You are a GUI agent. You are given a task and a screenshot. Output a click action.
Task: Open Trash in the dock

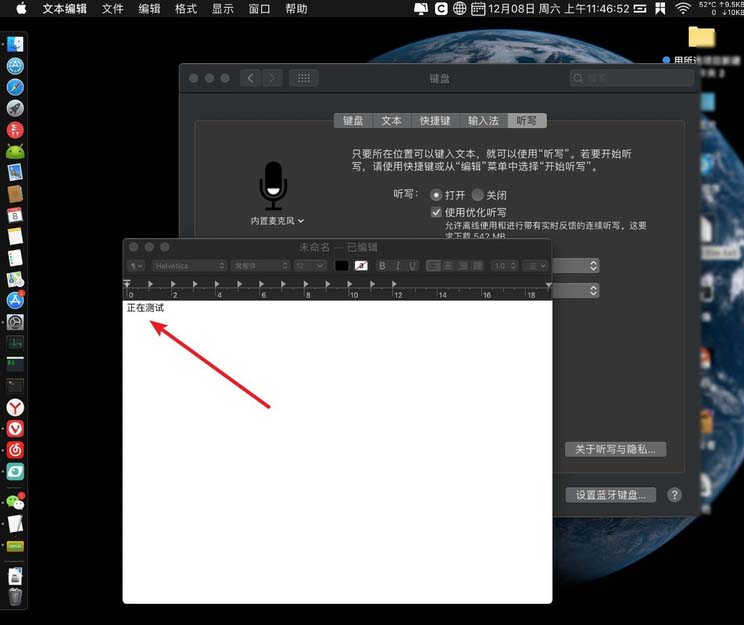coord(15,597)
